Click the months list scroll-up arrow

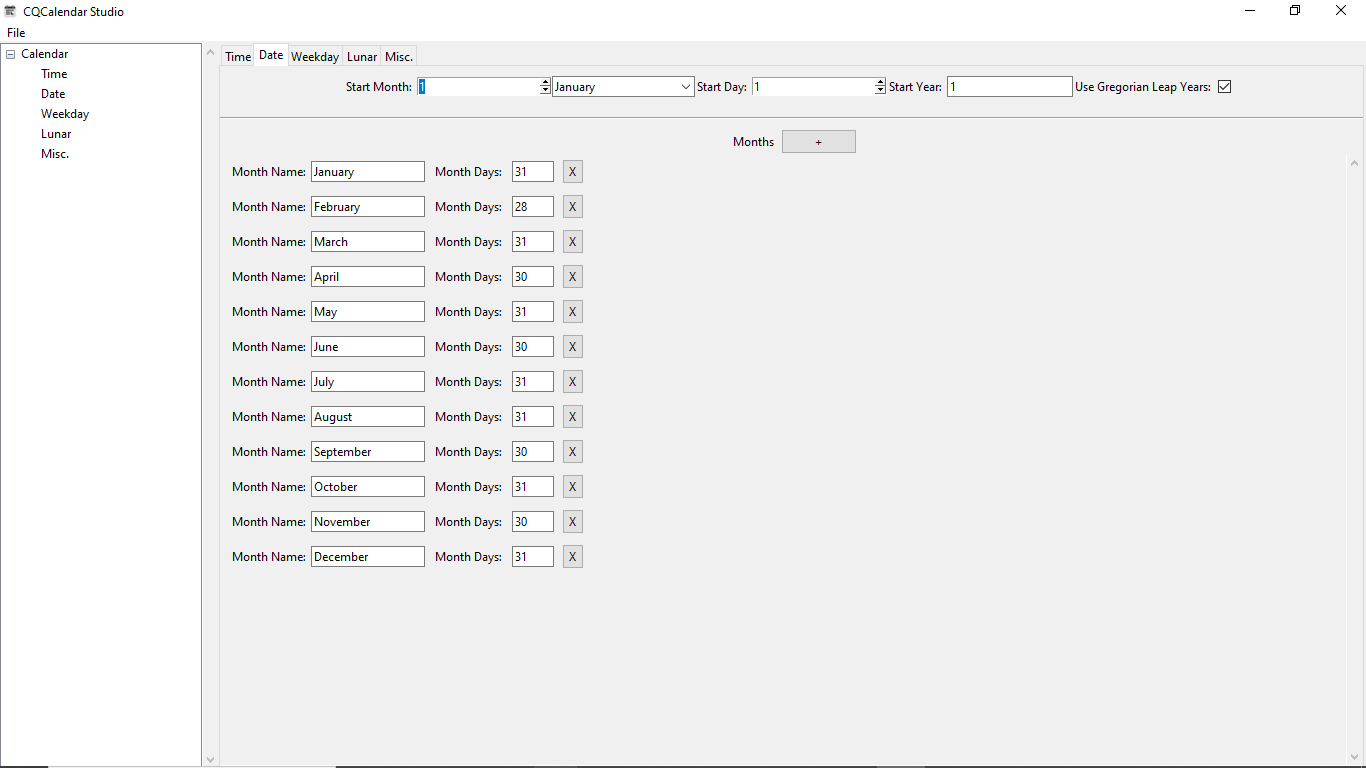tap(1355, 163)
